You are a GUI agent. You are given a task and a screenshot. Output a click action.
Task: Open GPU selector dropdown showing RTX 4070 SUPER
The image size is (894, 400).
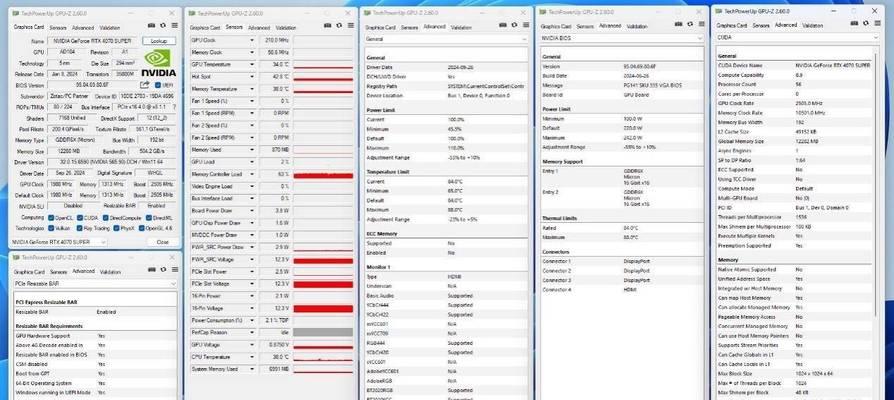pos(59,242)
